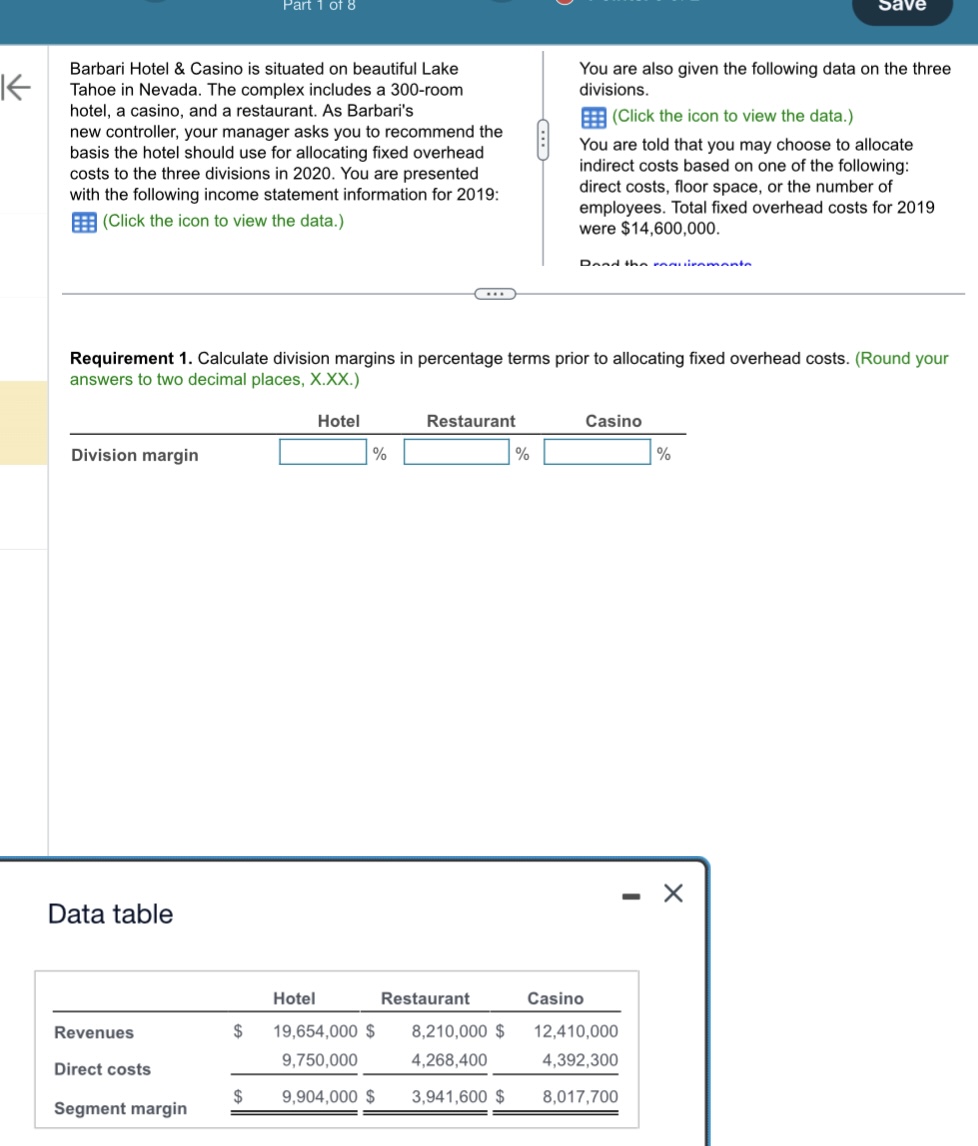Click the Hotel column header in data table
This screenshot has height=1146, width=978.
click(294, 998)
